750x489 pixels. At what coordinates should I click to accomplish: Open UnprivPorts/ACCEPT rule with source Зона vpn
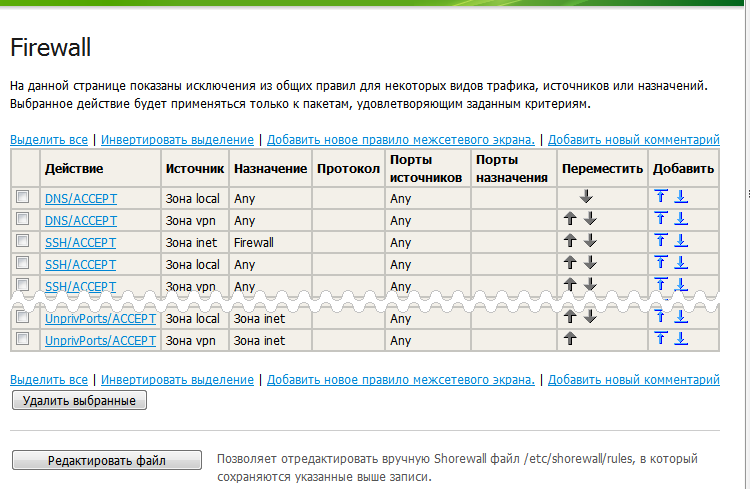click(x=100, y=341)
